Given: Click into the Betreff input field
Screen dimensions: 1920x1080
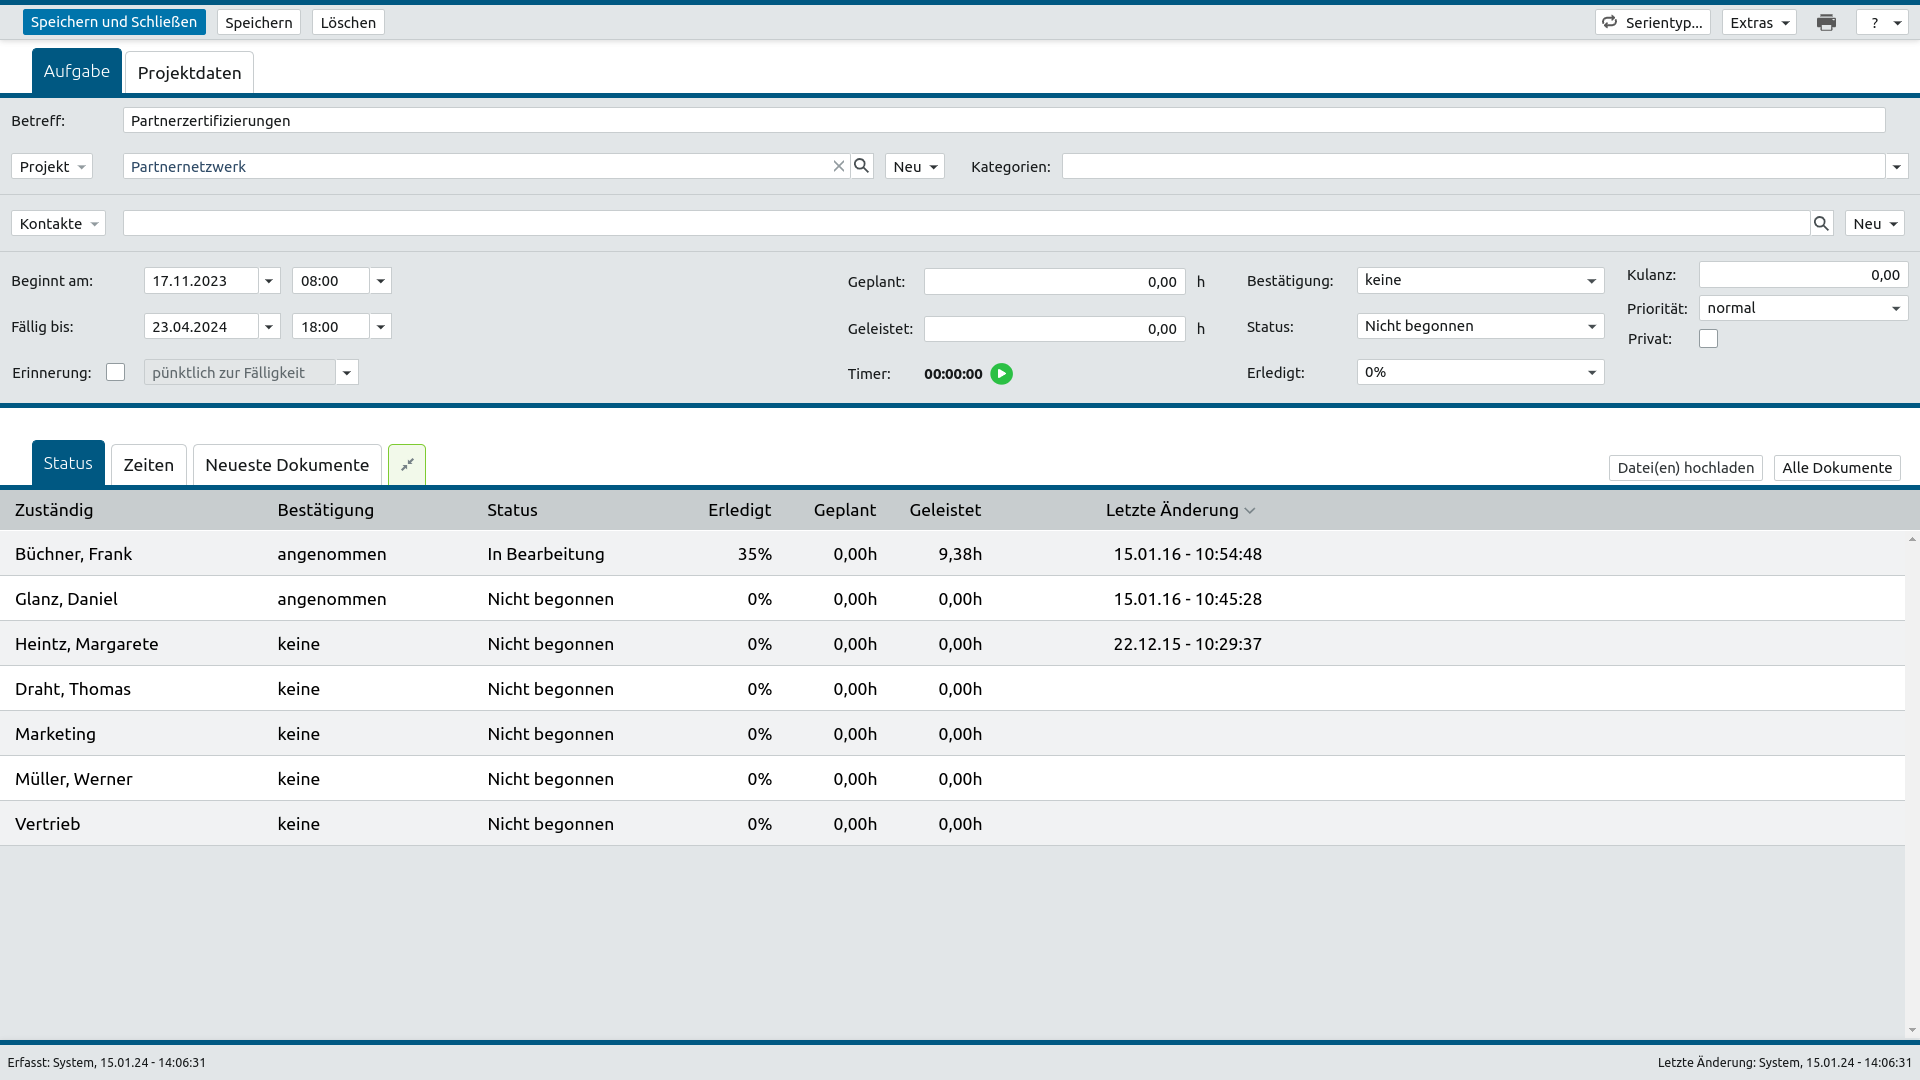Looking at the screenshot, I should tap(1003, 121).
